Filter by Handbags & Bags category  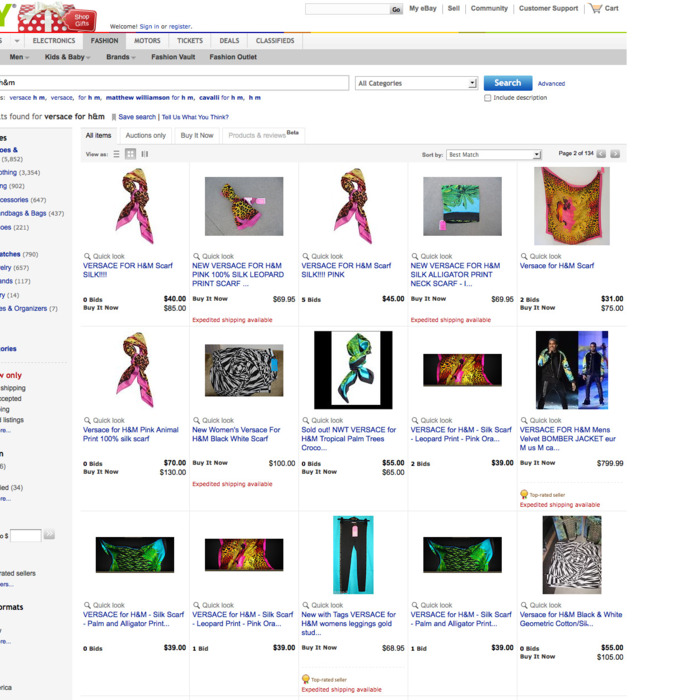click(x=22, y=213)
